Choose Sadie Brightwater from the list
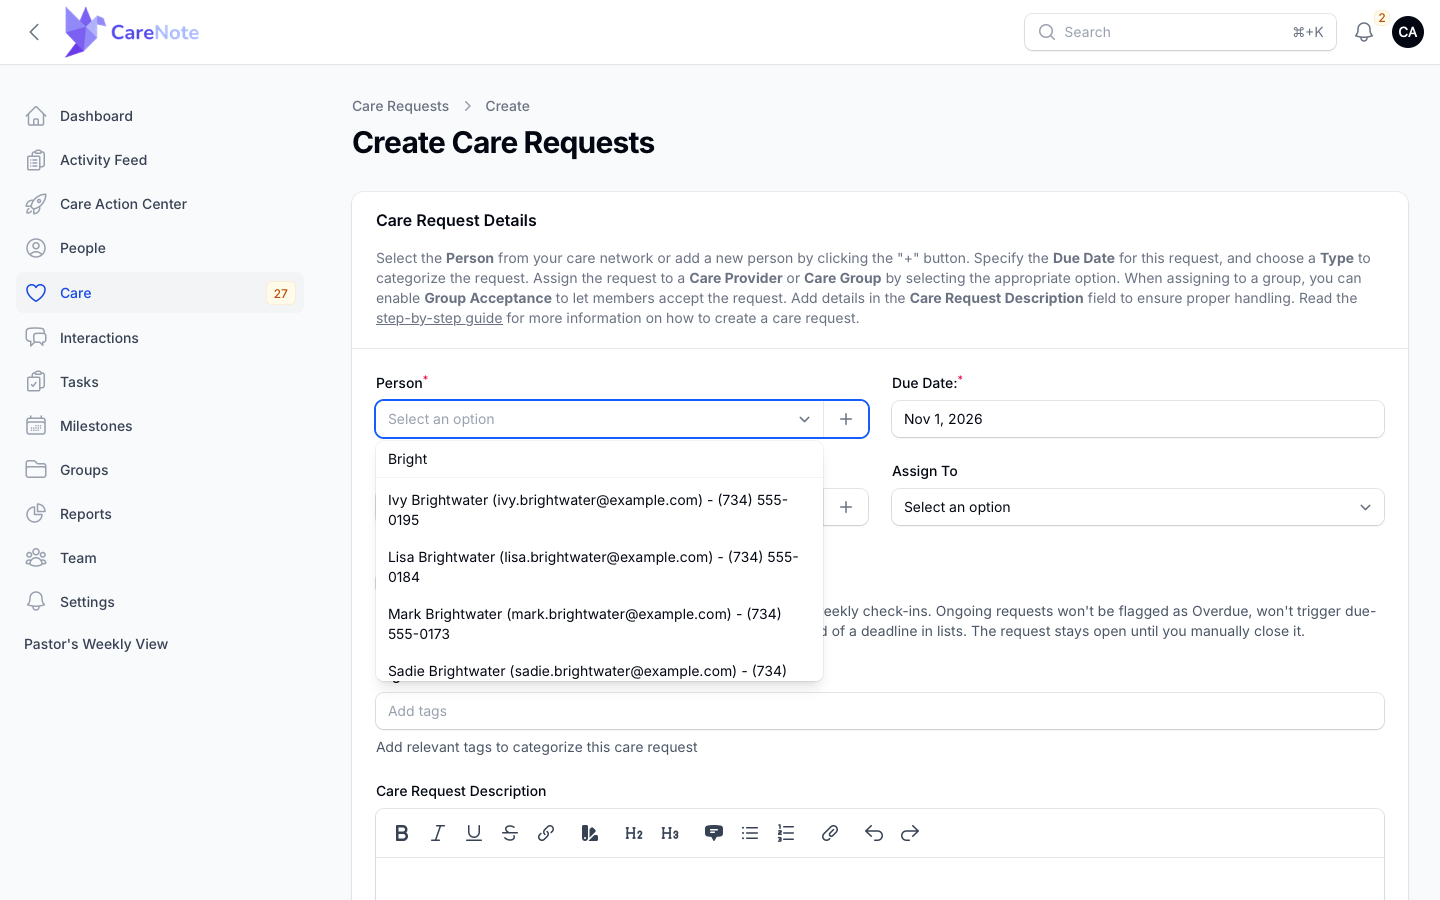The height and width of the screenshot is (900, 1440). click(599, 670)
